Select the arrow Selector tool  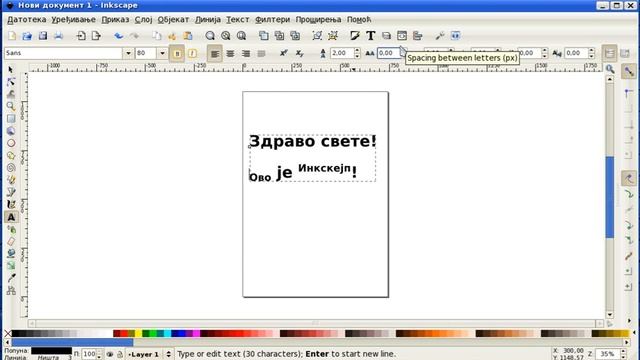pyautogui.click(x=11, y=70)
